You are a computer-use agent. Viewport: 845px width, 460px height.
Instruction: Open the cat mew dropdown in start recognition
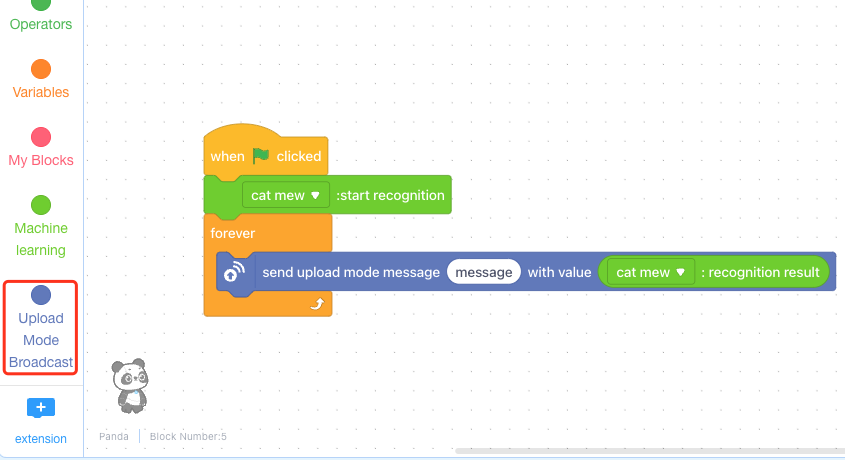click(x=286, y=195)
